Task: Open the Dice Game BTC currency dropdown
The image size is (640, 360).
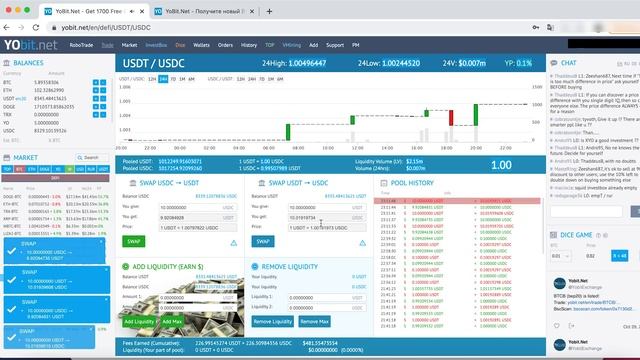Action: point(560,256)
